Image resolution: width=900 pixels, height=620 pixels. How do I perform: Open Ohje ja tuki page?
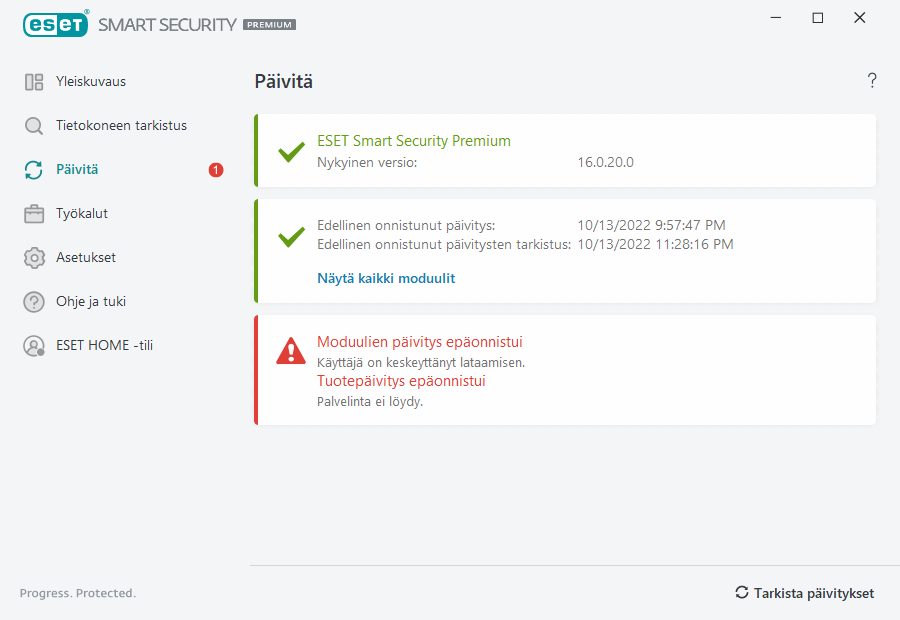[91, 302]
